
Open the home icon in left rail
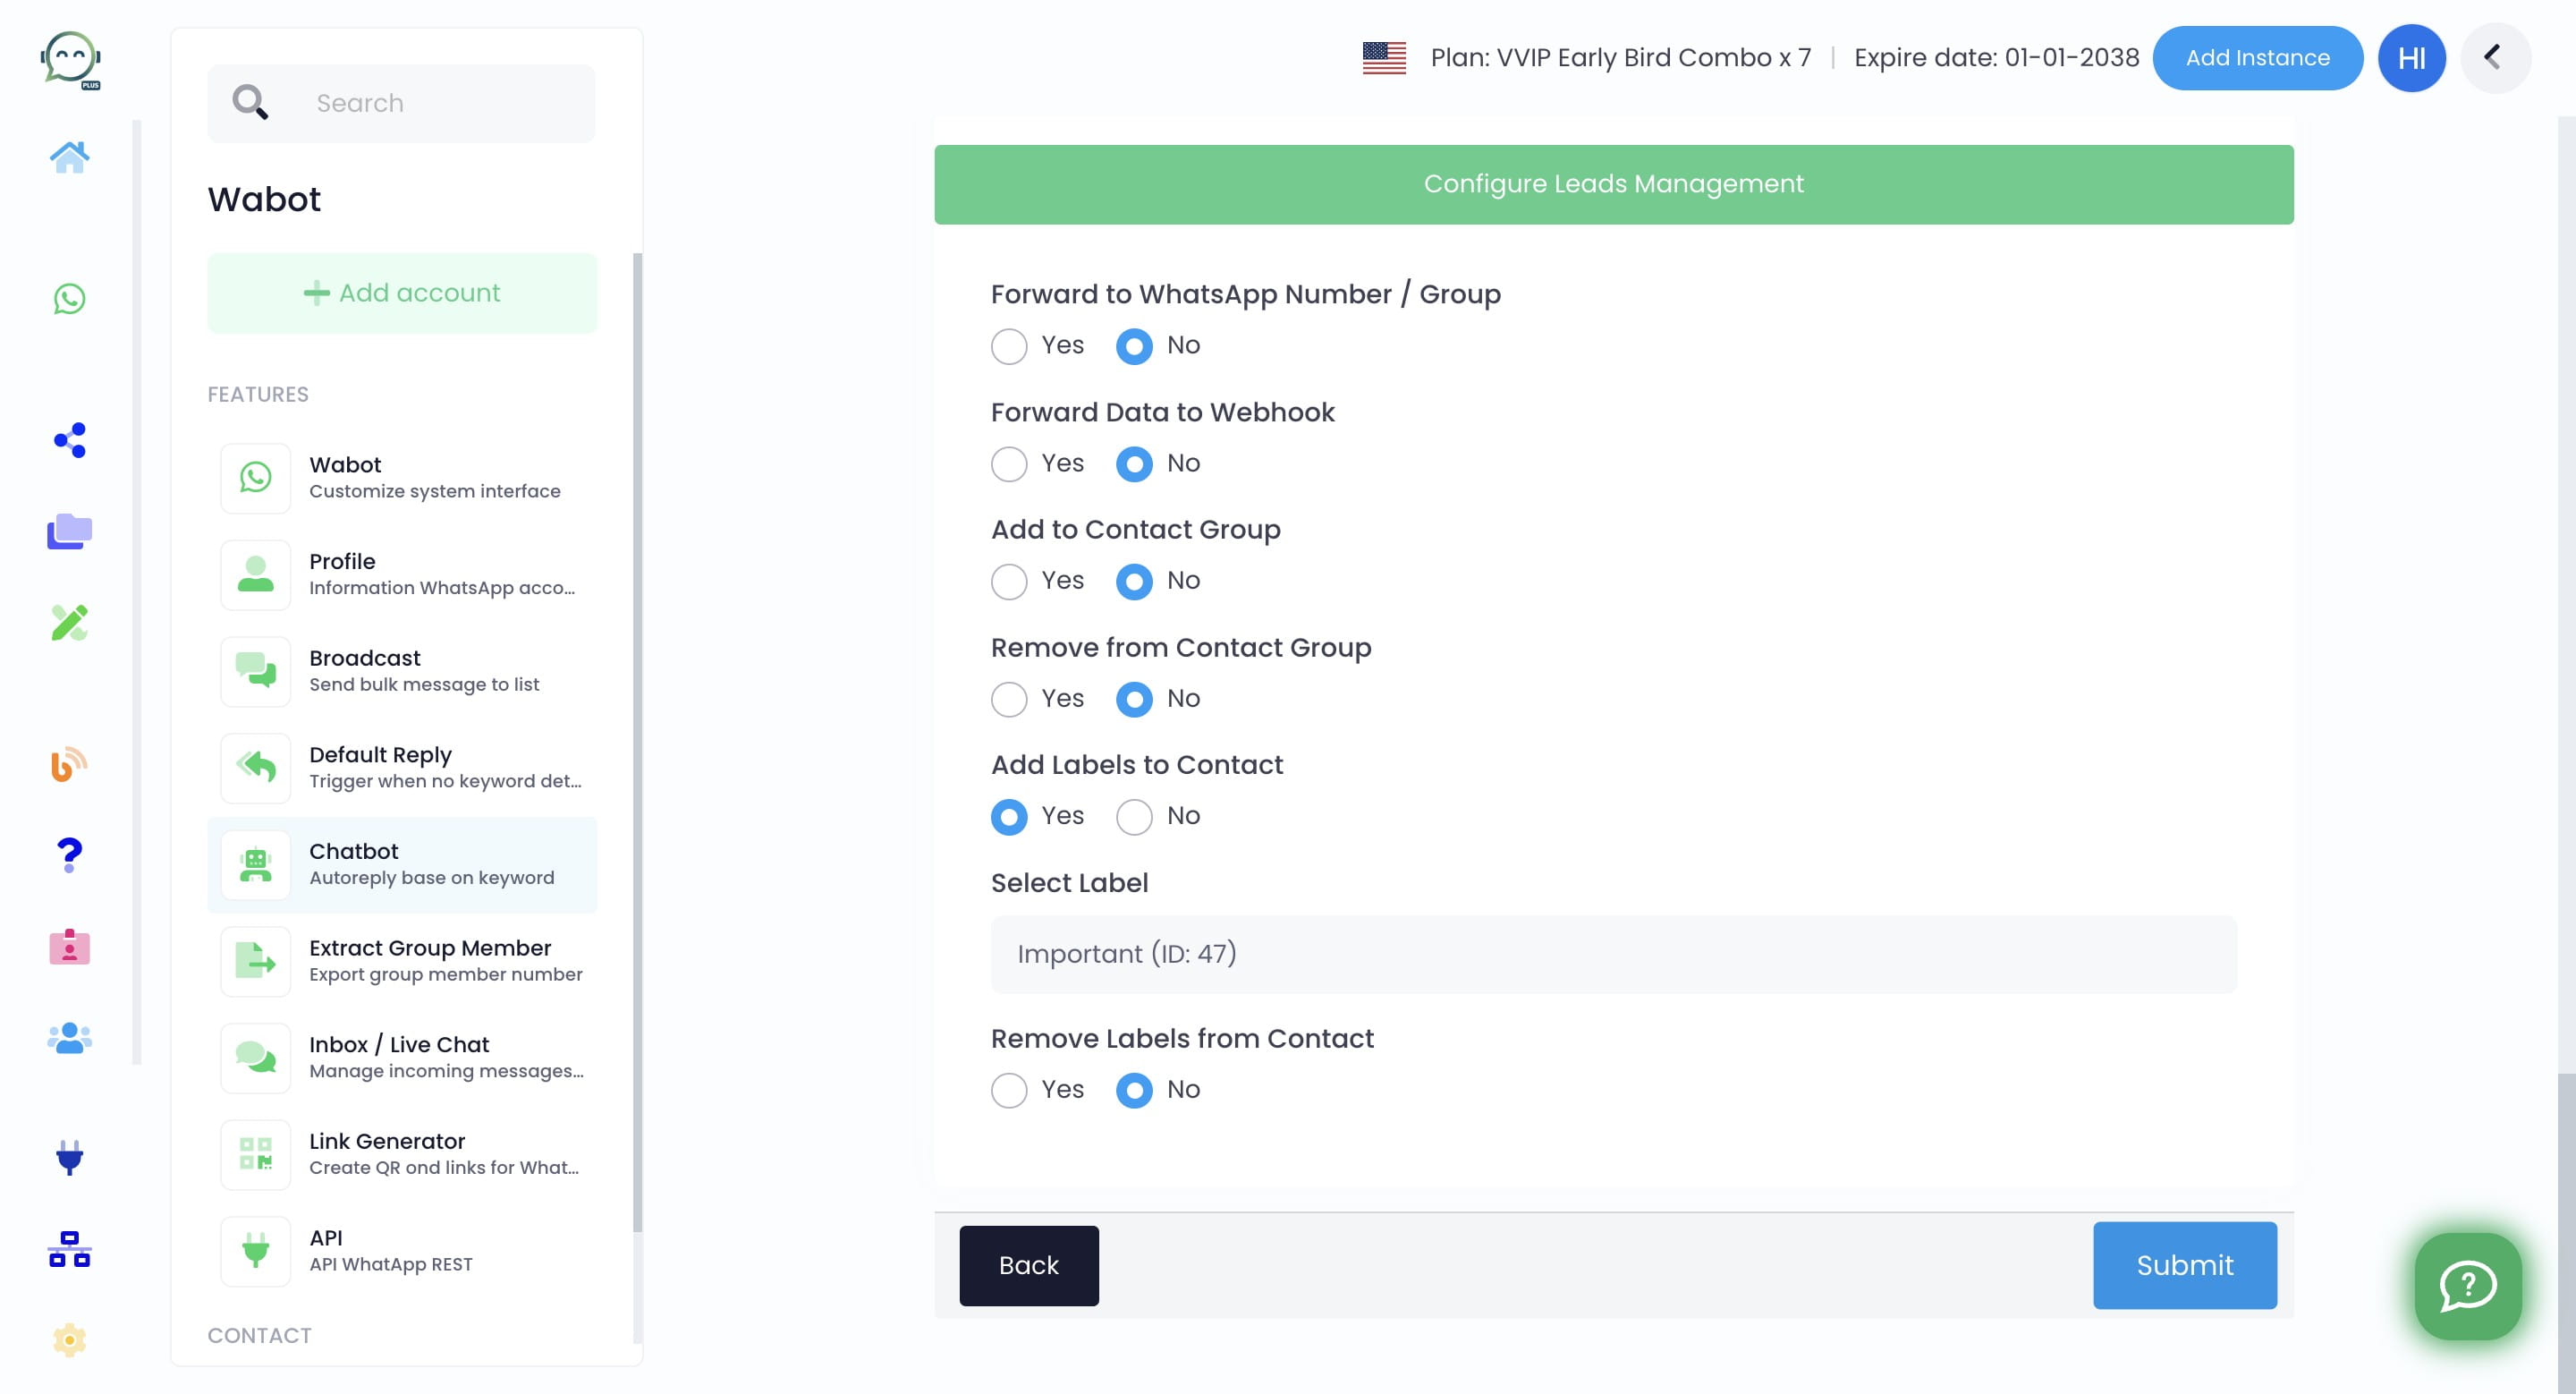point(69,157)
